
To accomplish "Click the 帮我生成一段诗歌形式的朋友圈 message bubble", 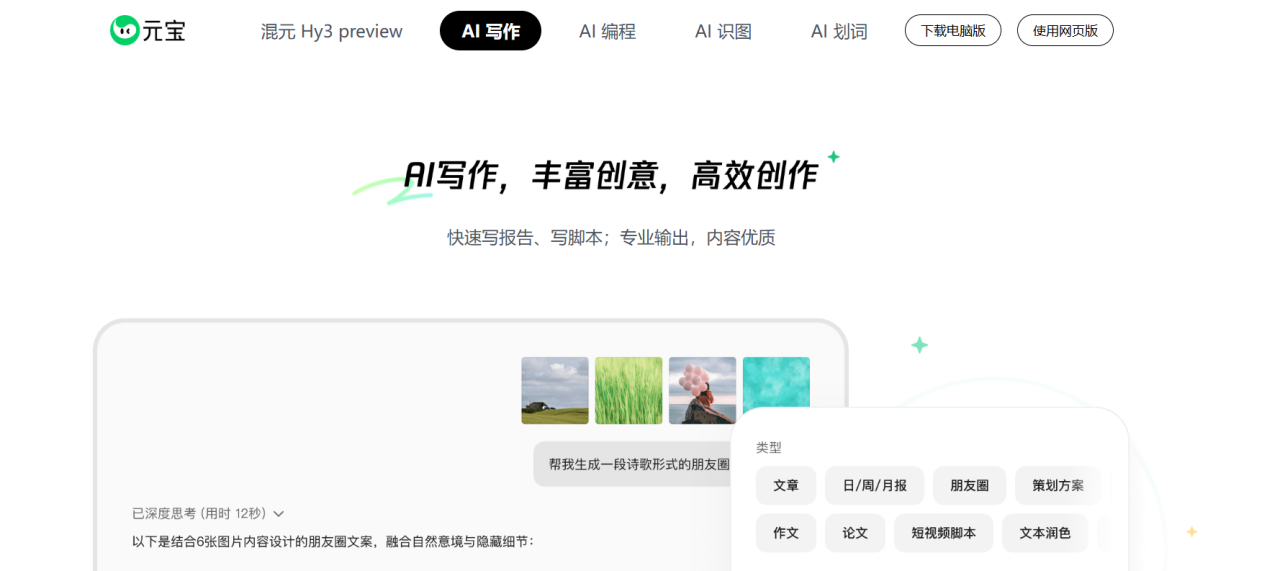I will pyautogui.click(x=633, y=464).
